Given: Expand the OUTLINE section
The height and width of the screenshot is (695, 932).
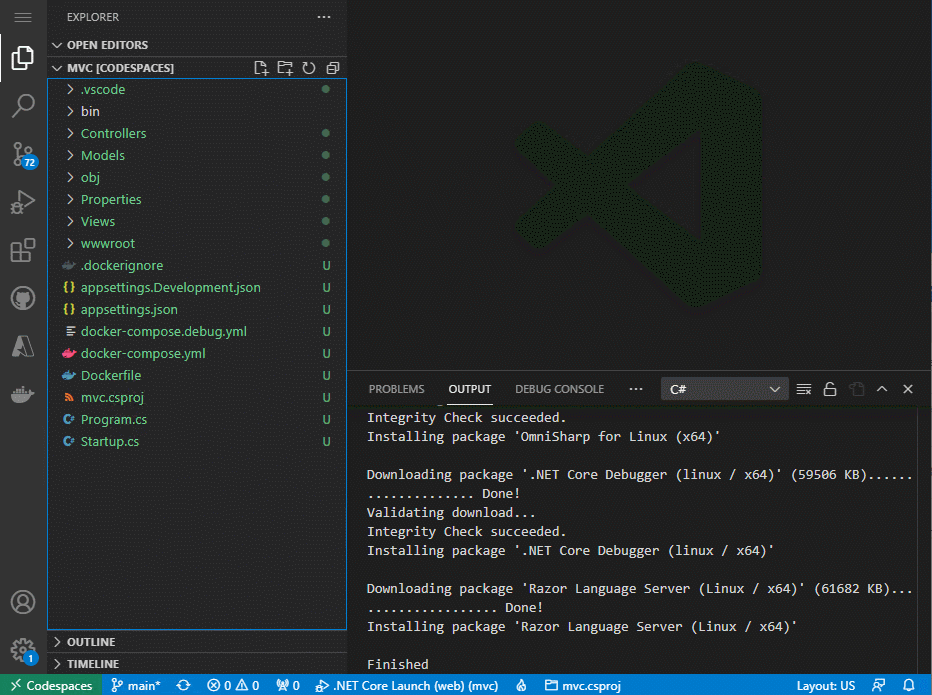Looking at the screenshot, I should click(x=197, y=642).
